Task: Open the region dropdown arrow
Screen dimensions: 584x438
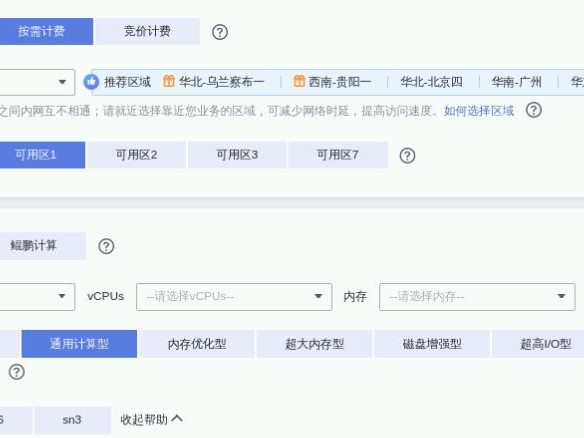Action: tap(62, 82)
